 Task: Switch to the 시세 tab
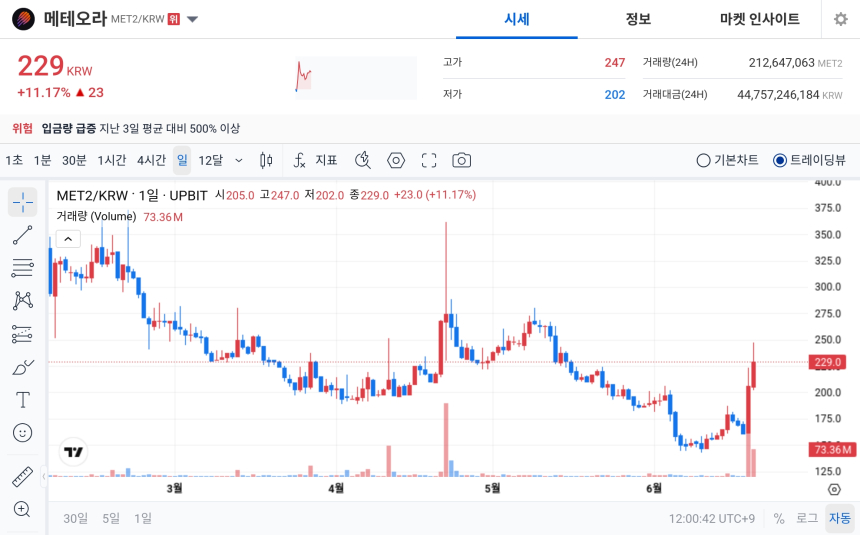(517, 19)
